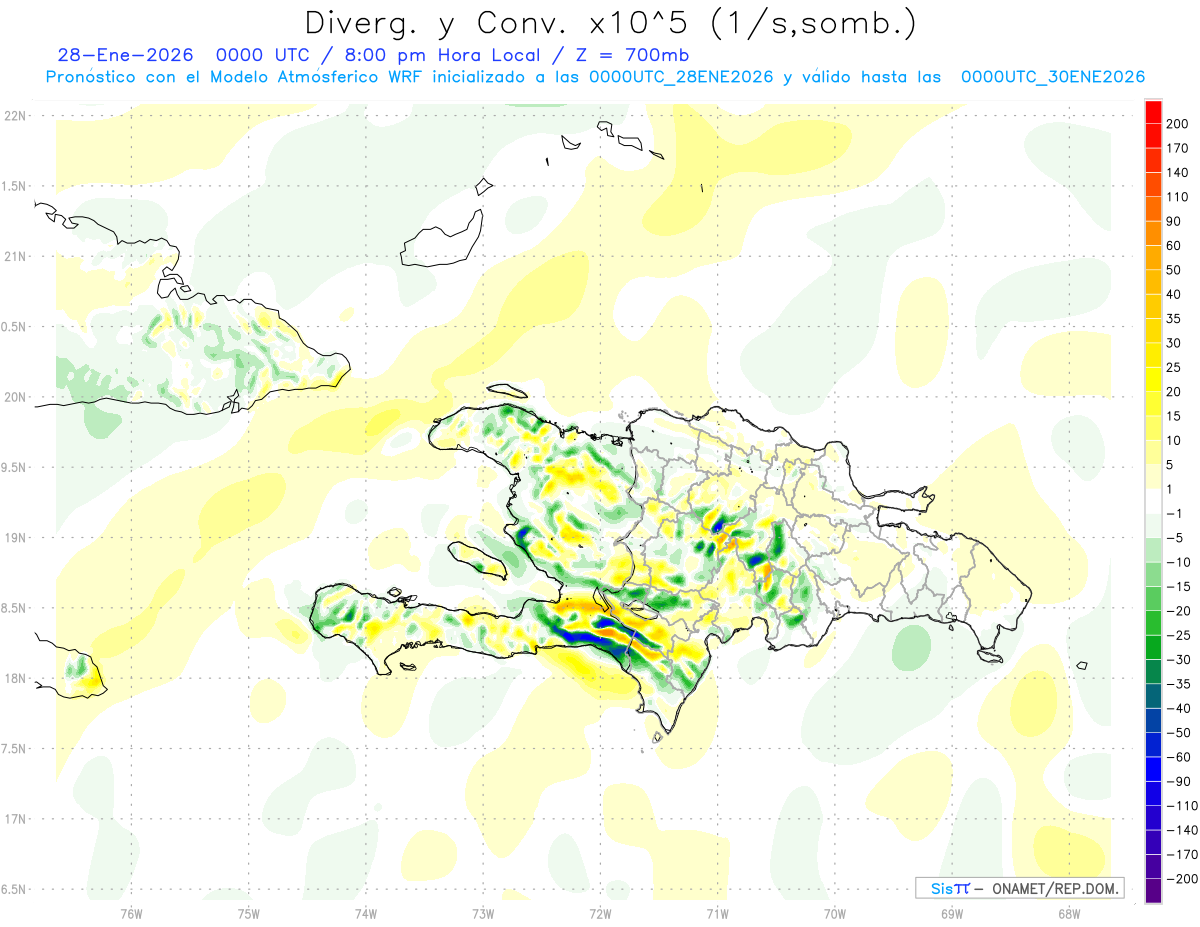Click the blue swatch between -60 and -90

click(x=1153, y=769)
